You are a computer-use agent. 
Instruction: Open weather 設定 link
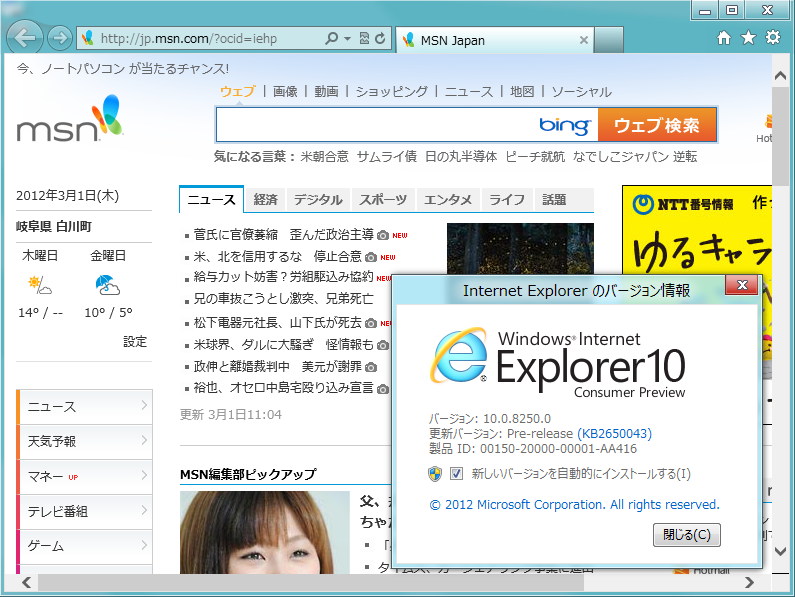pos(135,341)
